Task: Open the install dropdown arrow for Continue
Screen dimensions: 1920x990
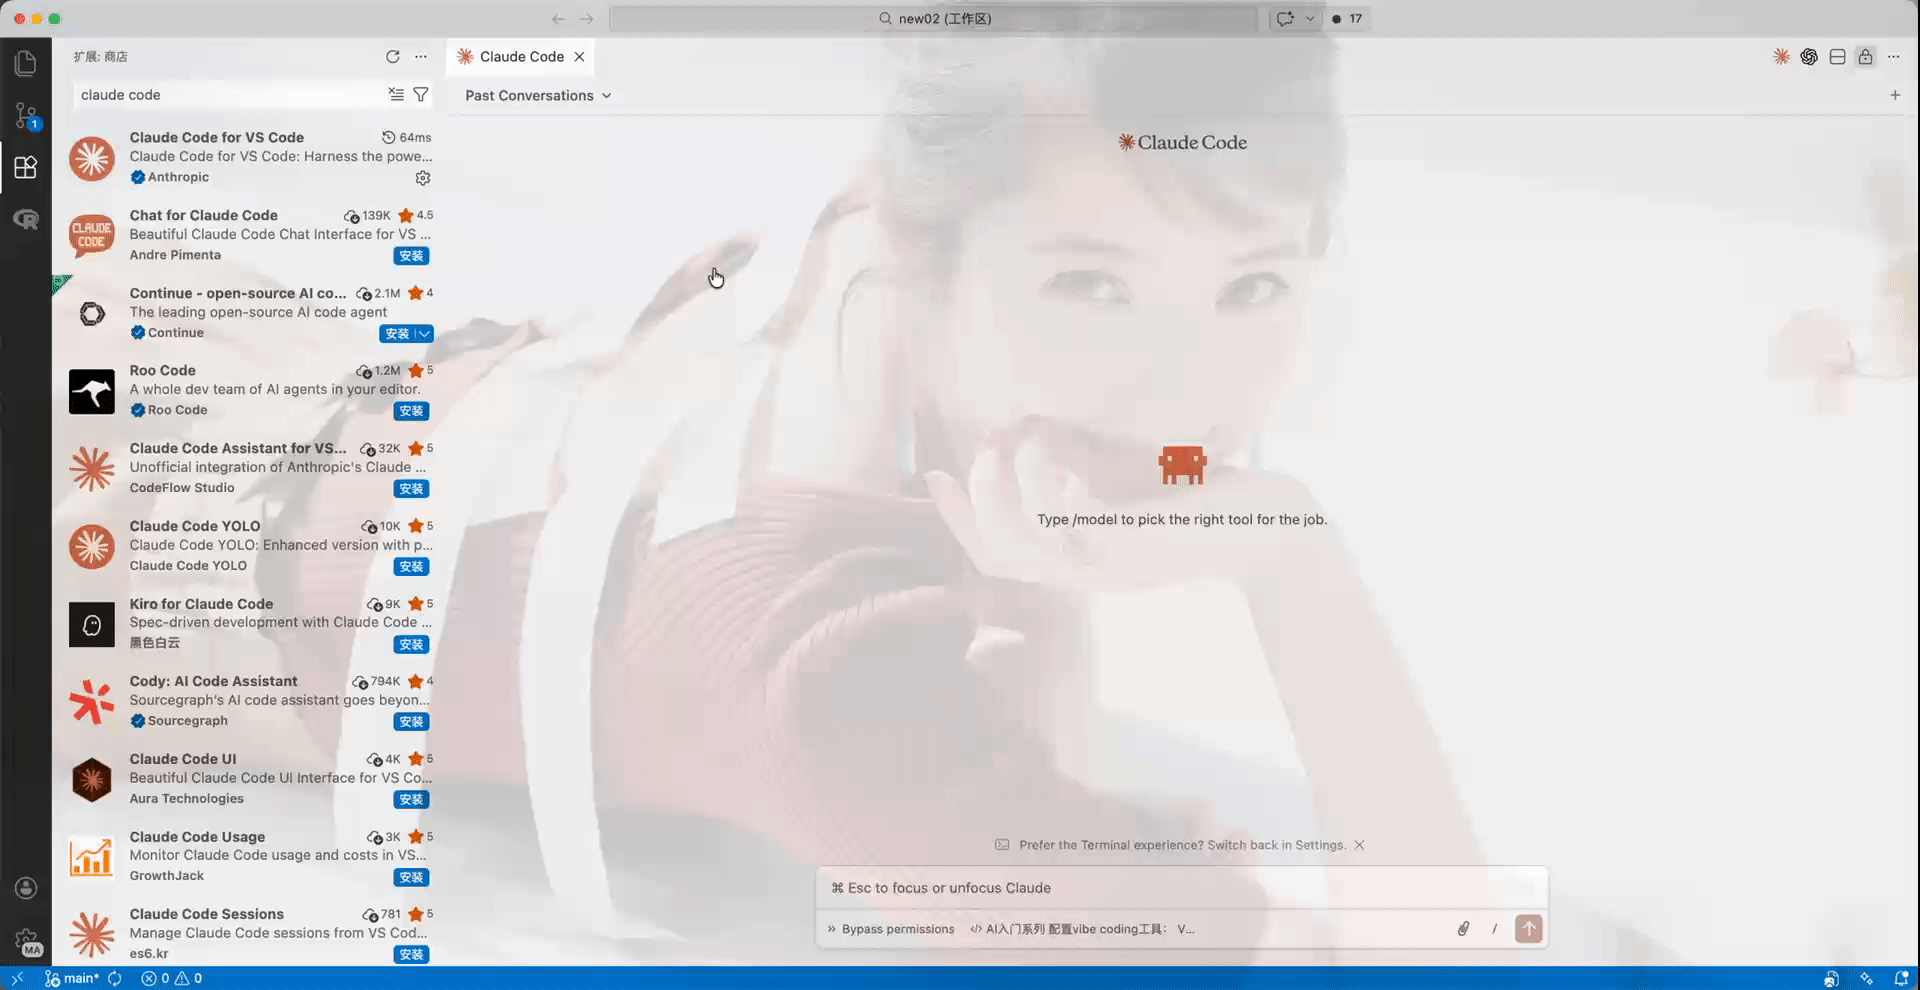Action: tap(424, 334)
